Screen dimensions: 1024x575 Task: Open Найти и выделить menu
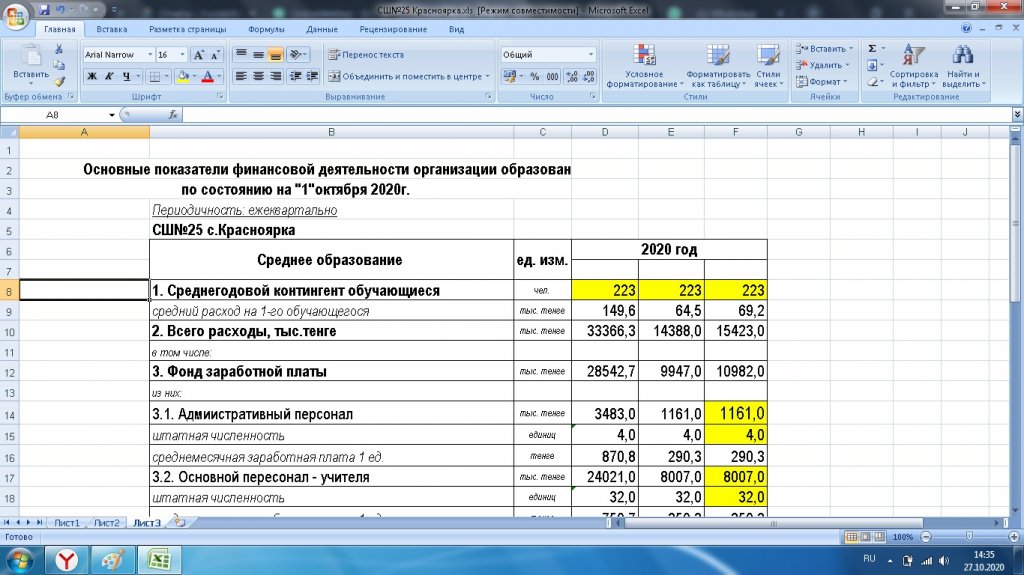point(963,65)
